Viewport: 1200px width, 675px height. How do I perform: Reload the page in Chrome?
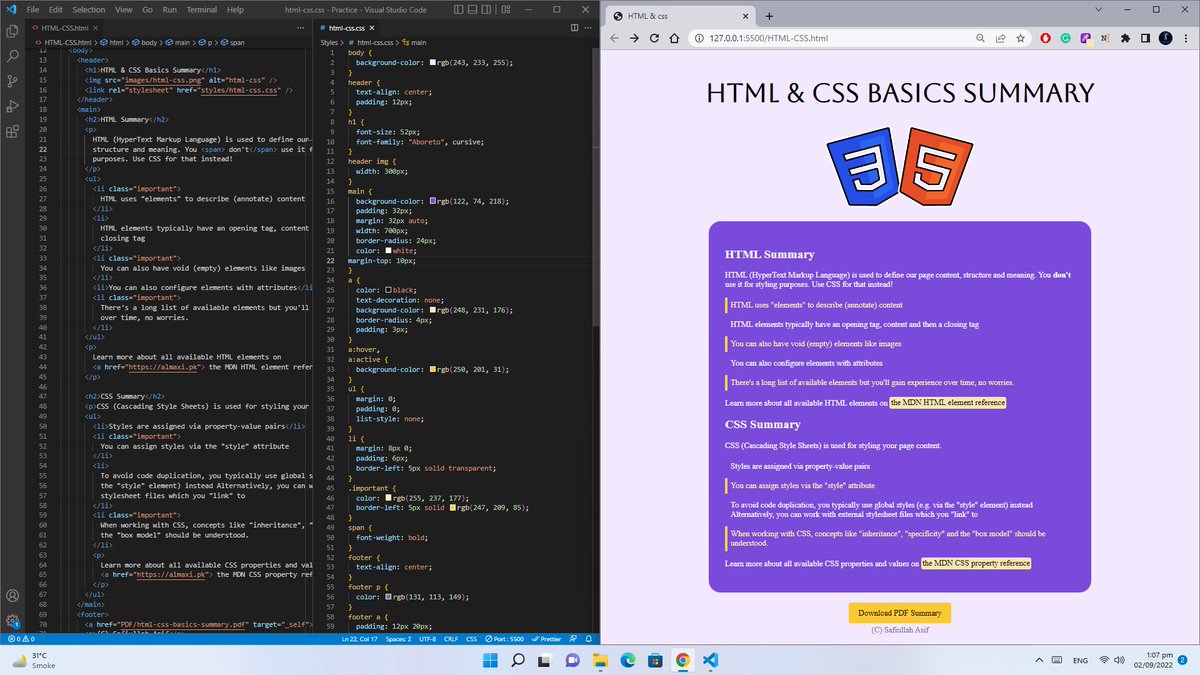[654, 38]
